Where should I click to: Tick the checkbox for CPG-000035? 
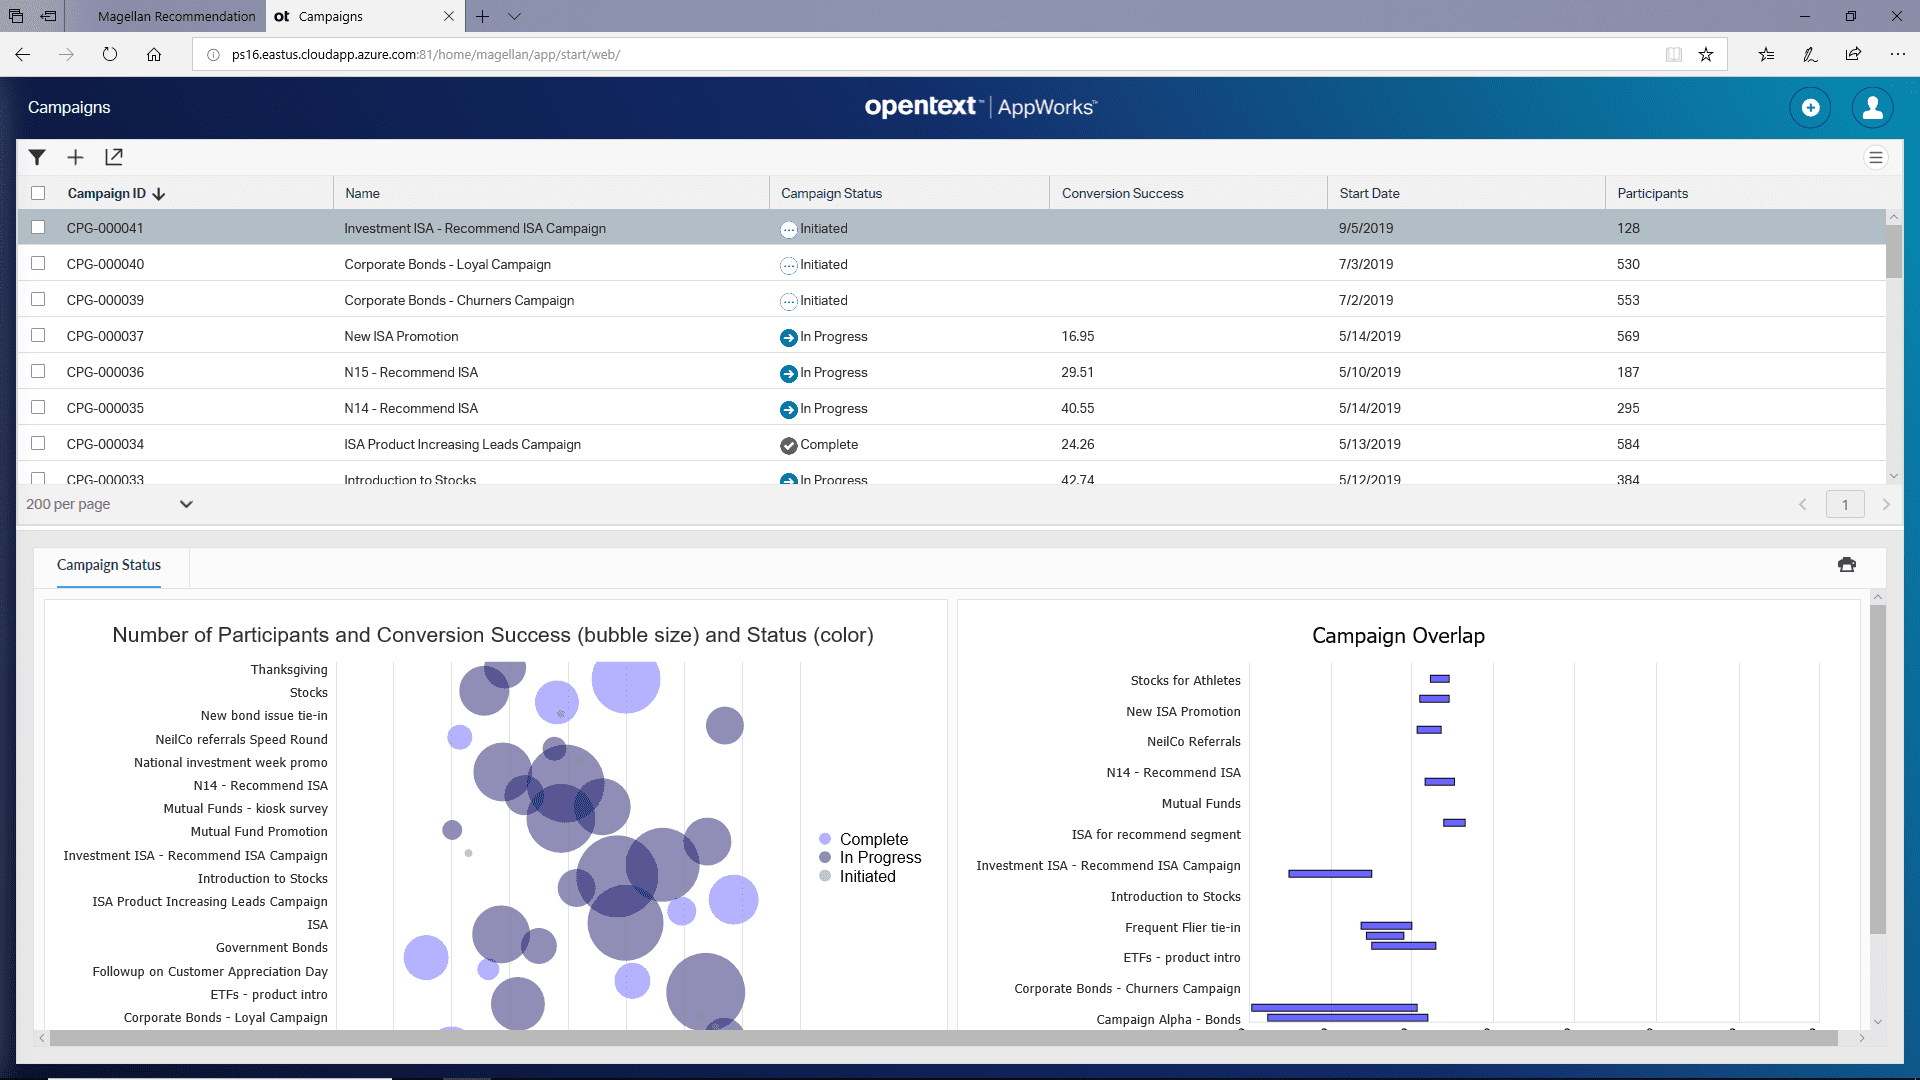click(x=38, y=407)
